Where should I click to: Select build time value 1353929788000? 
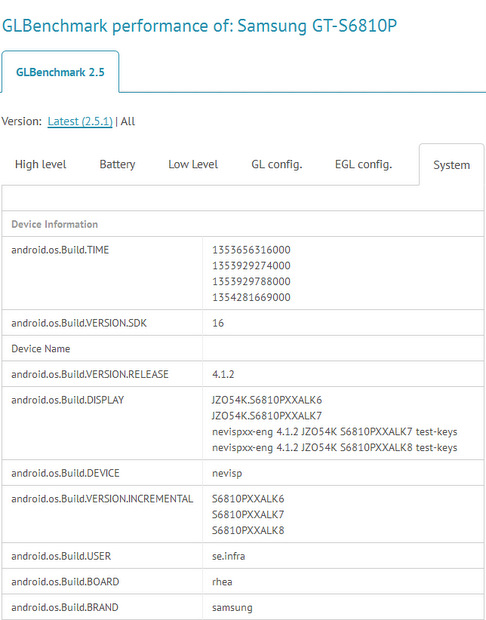click(x=251, y=282)
